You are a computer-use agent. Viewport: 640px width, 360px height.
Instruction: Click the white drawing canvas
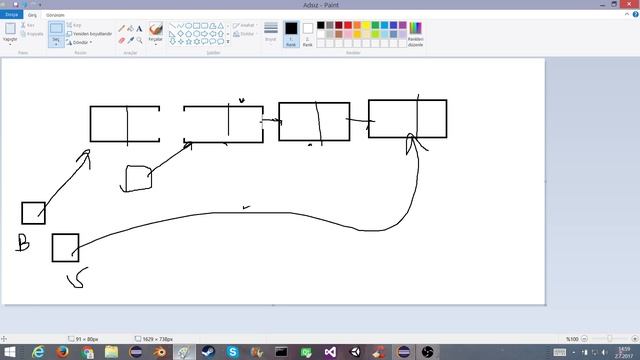click(273, 181)
